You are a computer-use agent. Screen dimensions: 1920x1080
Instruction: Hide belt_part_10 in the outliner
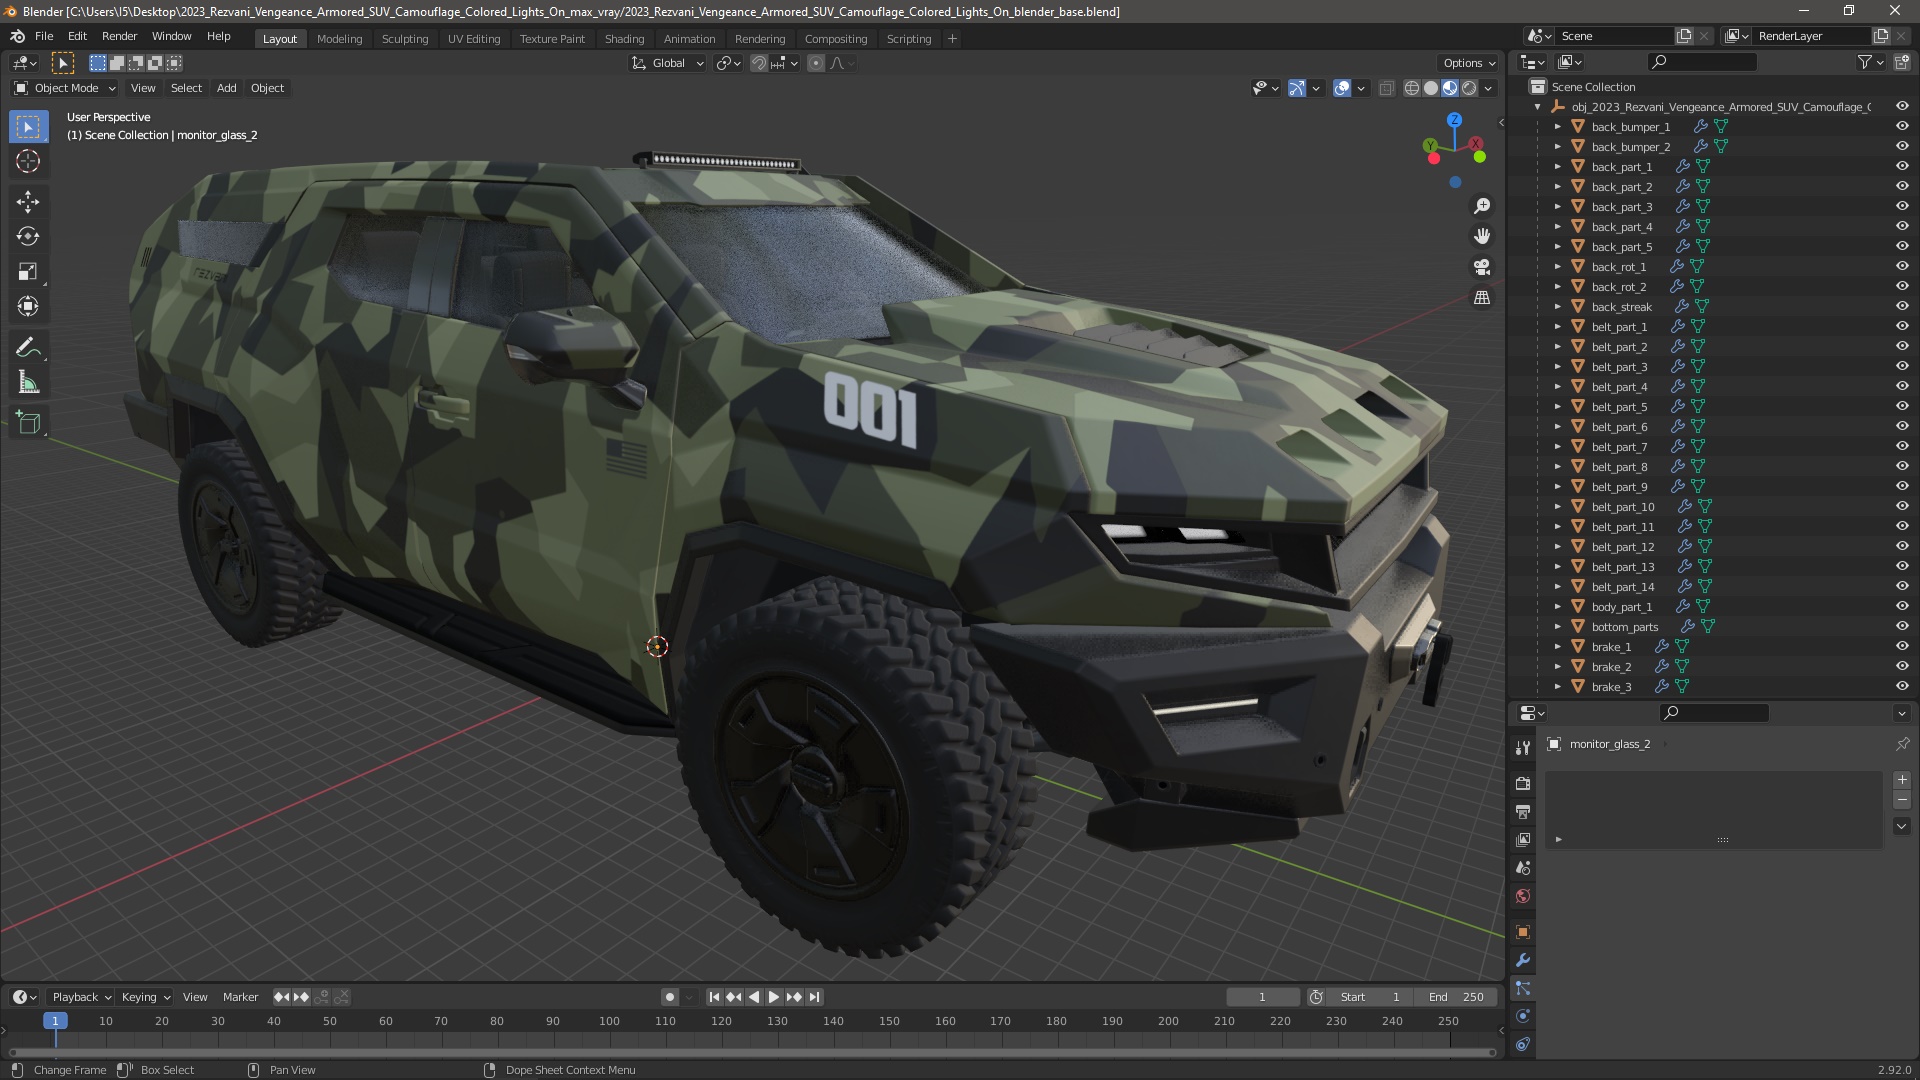[x=1902, y=506]
